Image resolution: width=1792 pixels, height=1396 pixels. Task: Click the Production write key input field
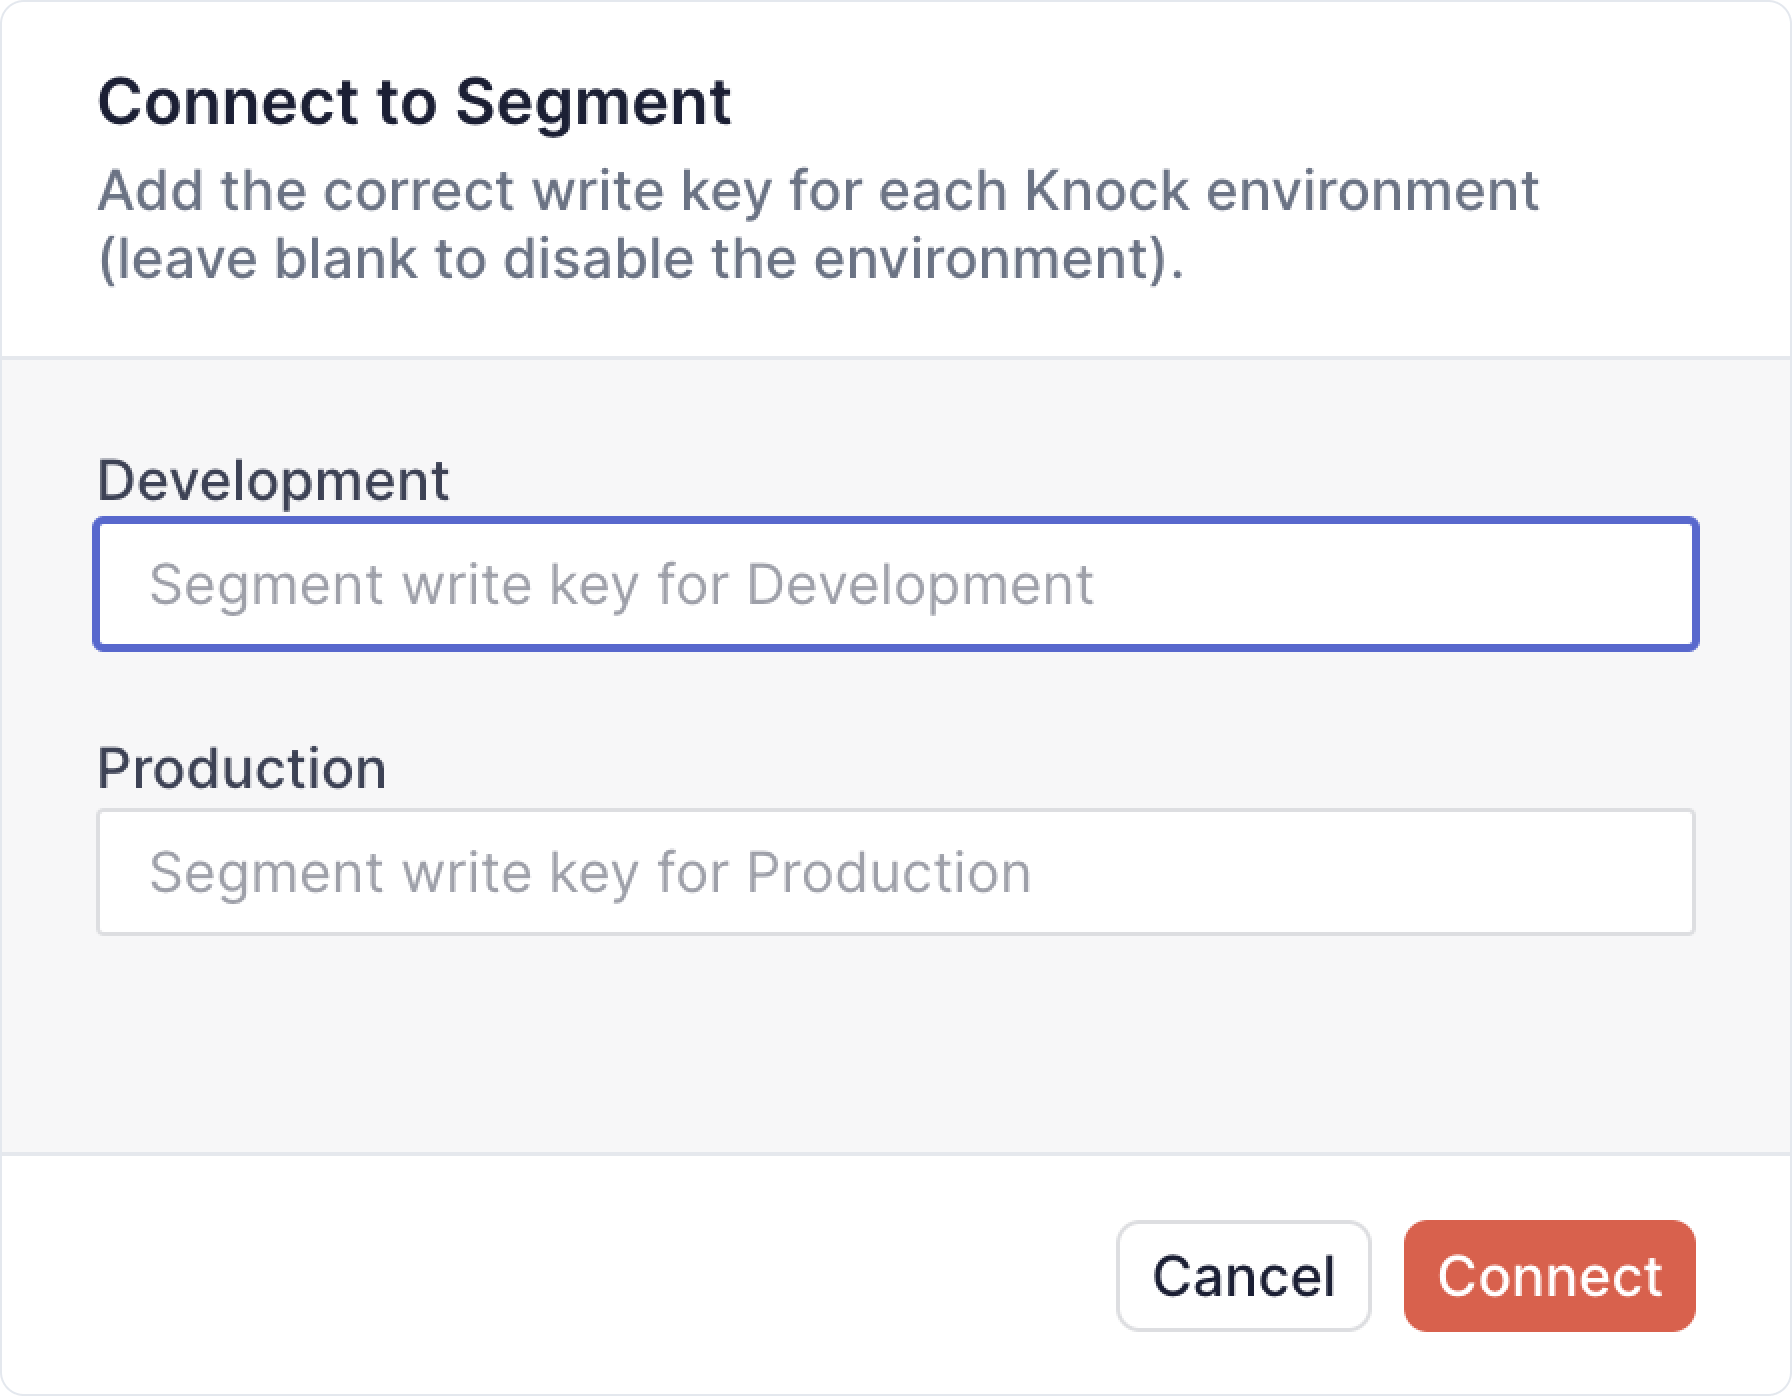(x=896, y=872)
